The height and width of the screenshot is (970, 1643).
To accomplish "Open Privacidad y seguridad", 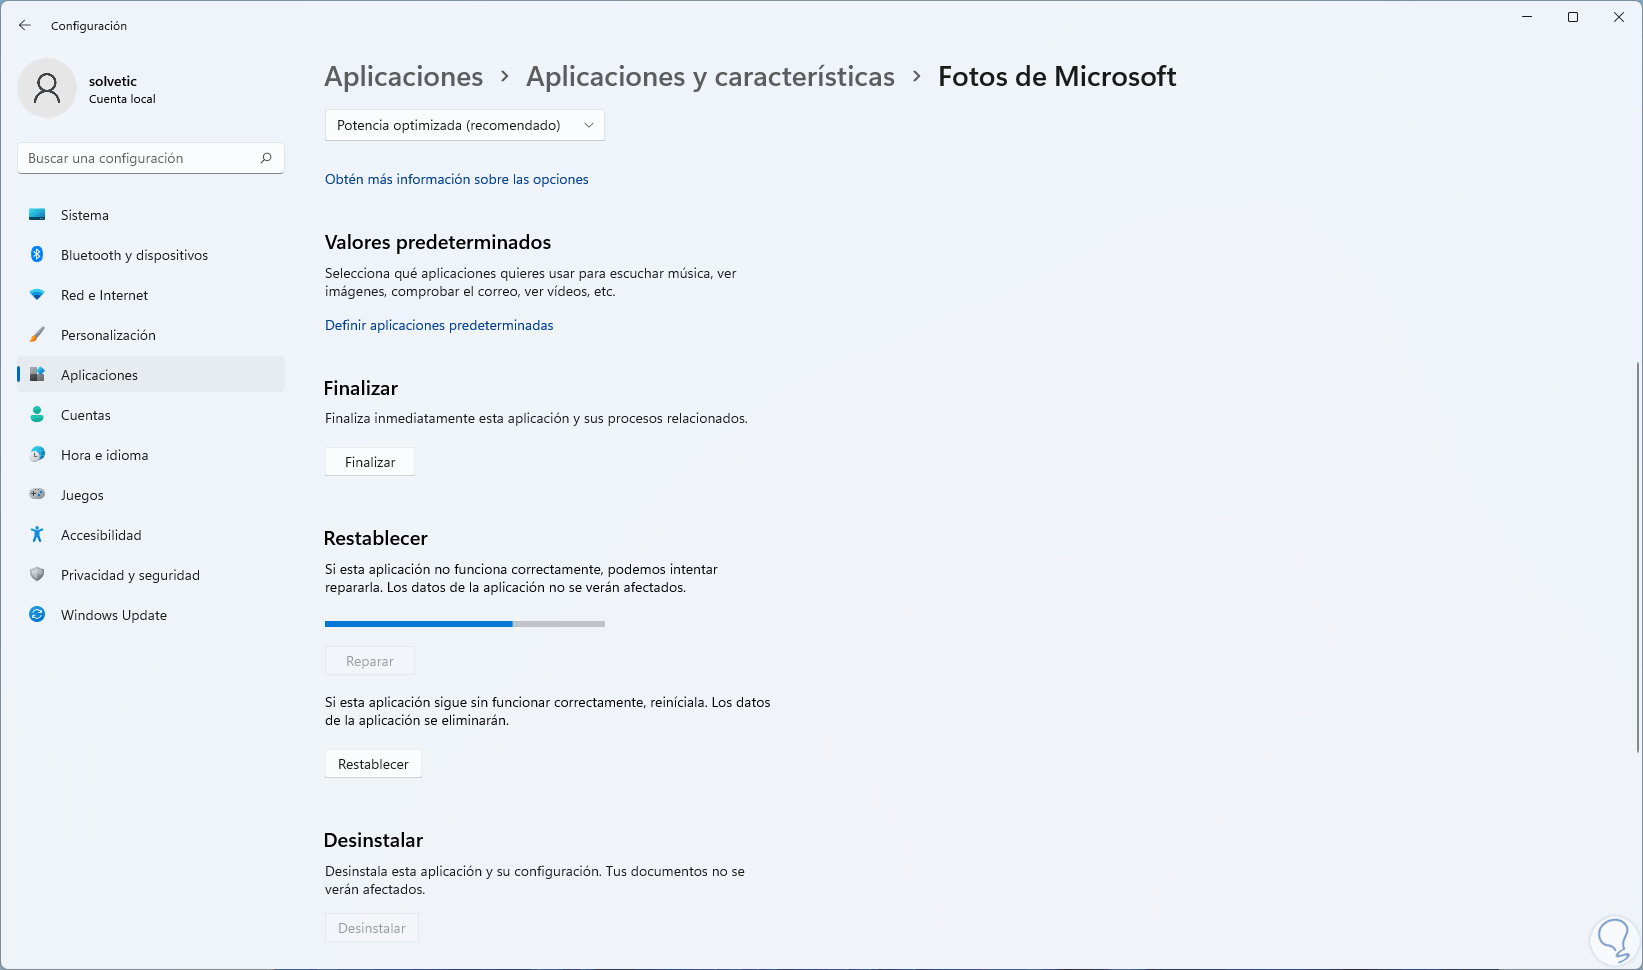I will tap(151, 575).
